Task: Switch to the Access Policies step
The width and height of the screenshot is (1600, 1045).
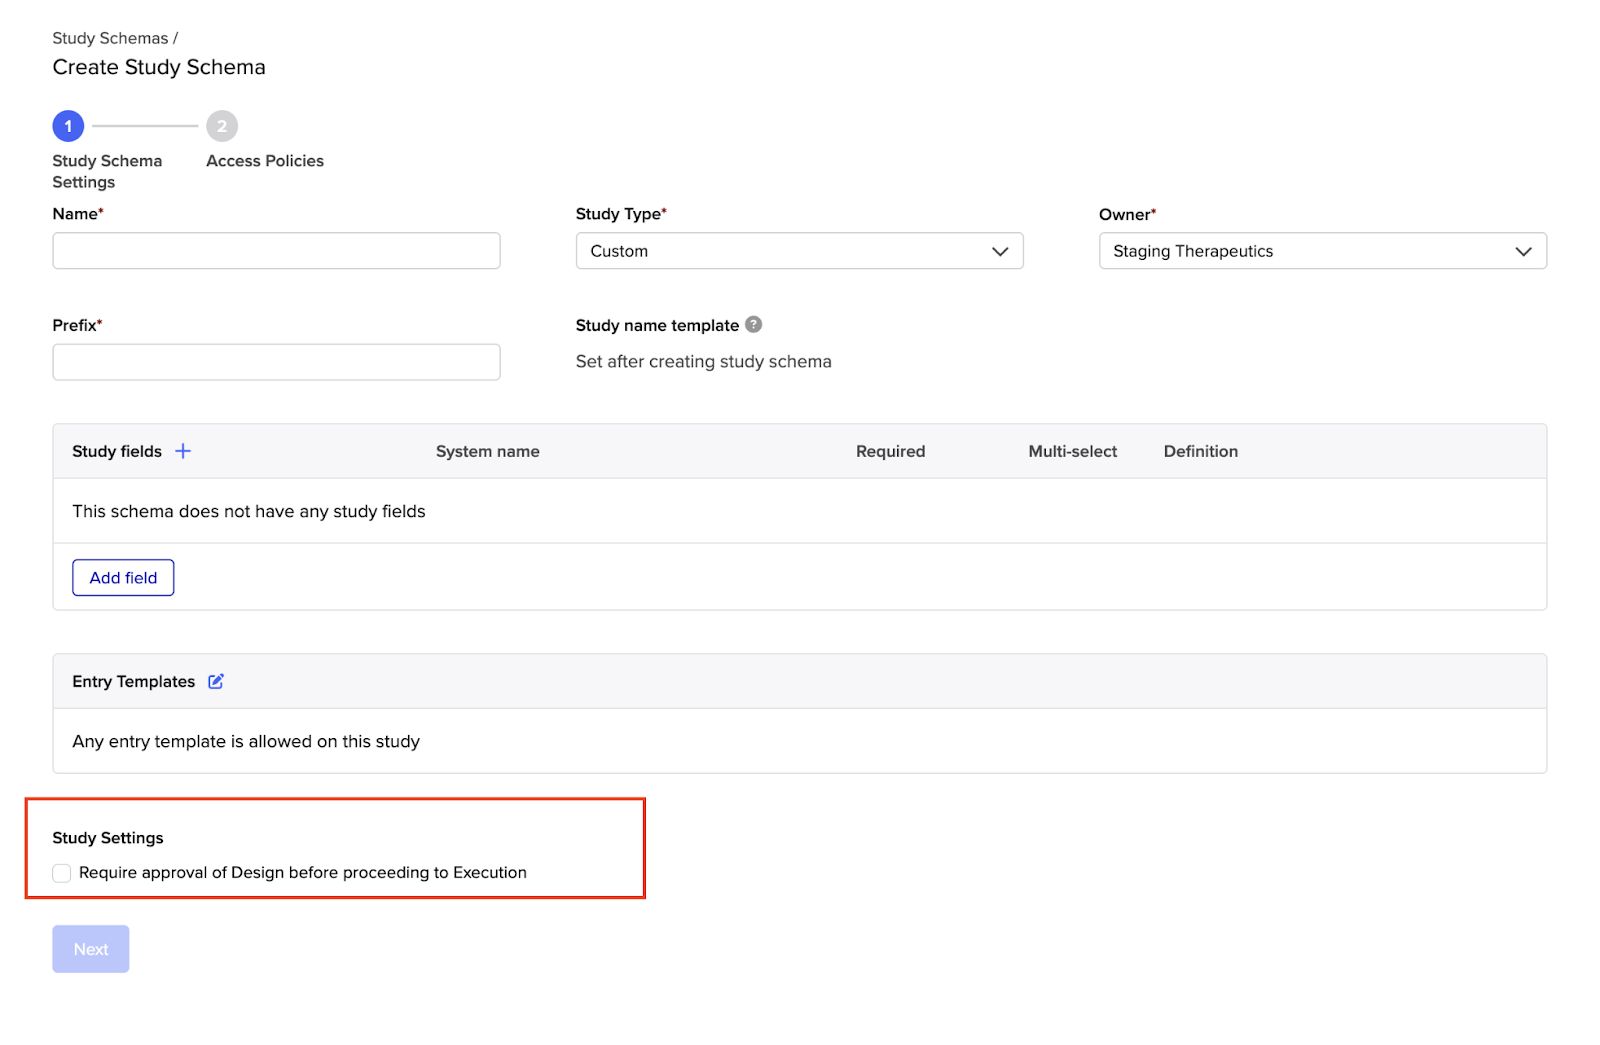Action: pos(265,161)
